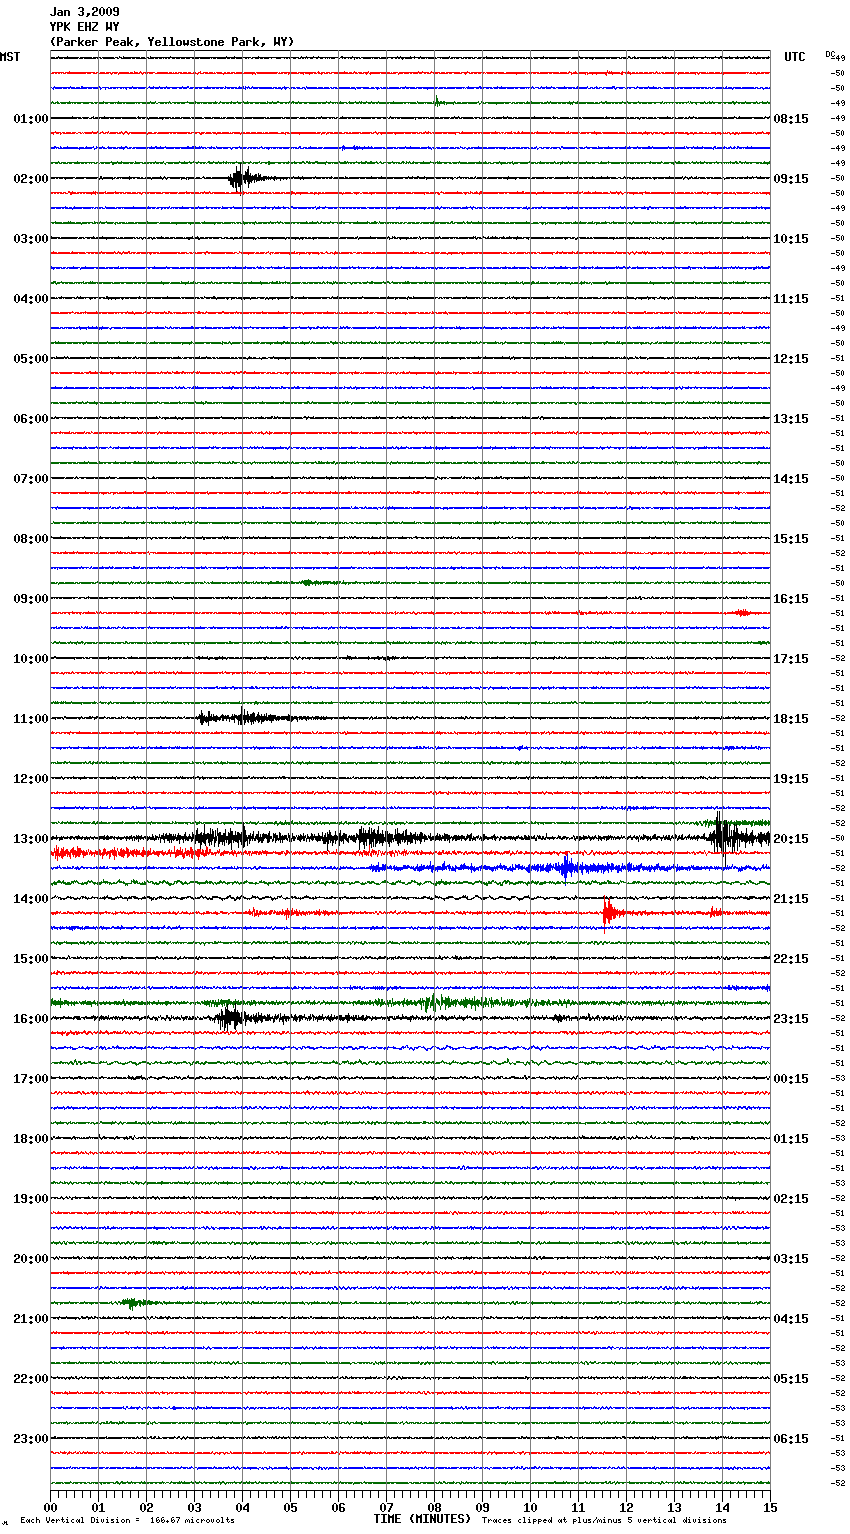850x1534 pixels.
Task: Click minute '15' on the bottom axis
Action: tap(770, 1507)
